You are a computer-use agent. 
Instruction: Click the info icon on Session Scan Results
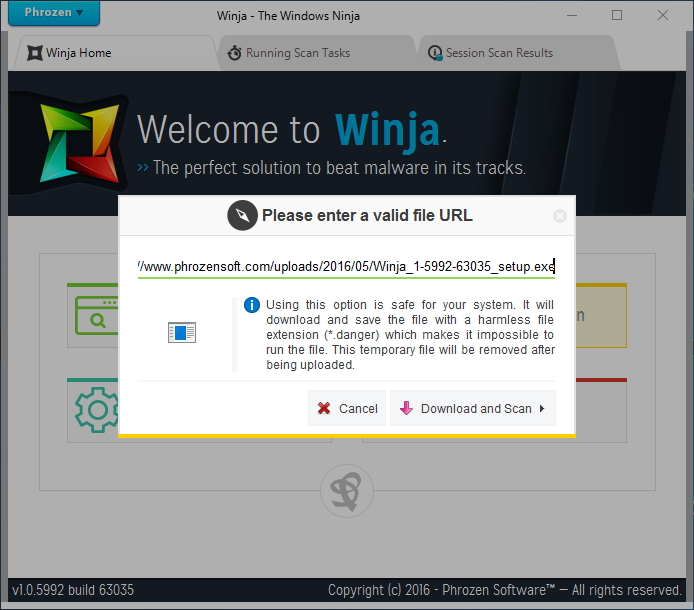pos(435,53)
